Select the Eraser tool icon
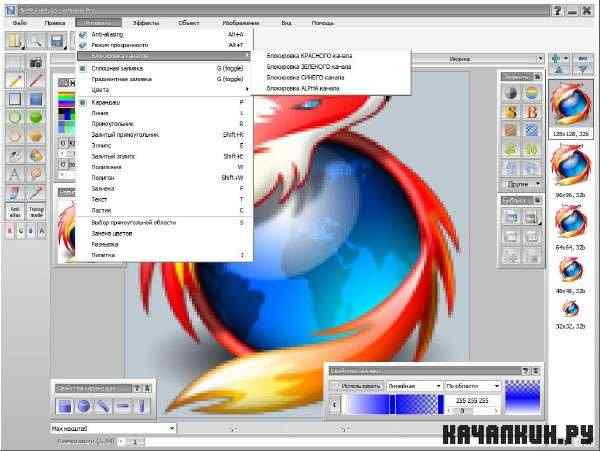 click(x=15, y=193)
